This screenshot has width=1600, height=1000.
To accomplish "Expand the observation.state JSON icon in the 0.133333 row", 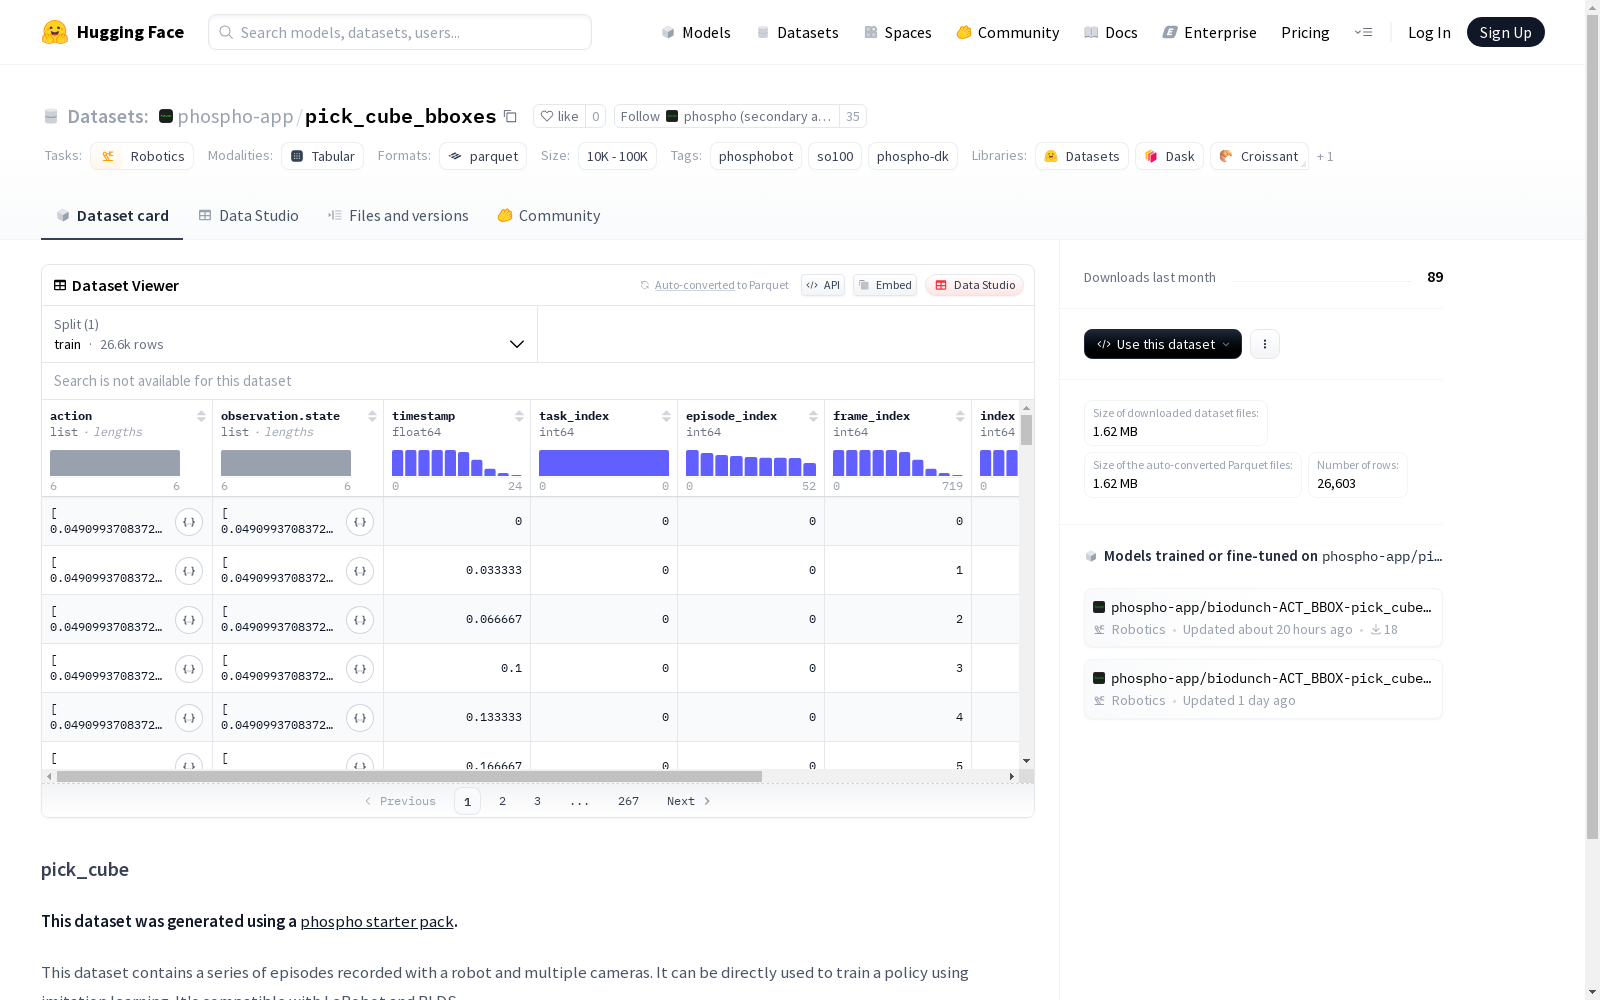I will tap(360, 718).
